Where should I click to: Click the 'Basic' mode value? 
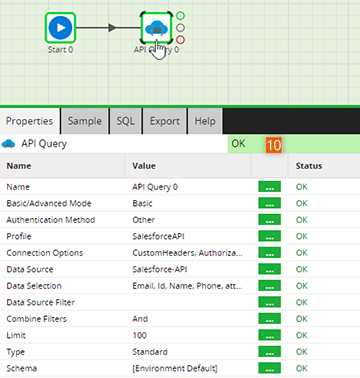coord(142,203)
